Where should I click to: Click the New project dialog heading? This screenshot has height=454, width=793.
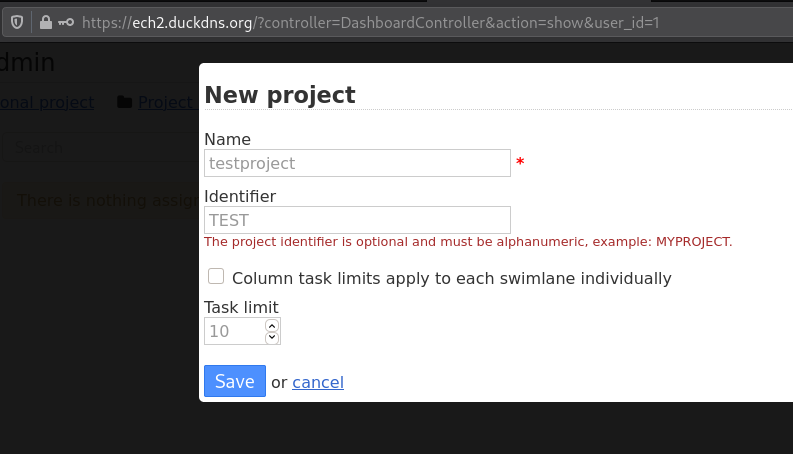pos(280,95)
